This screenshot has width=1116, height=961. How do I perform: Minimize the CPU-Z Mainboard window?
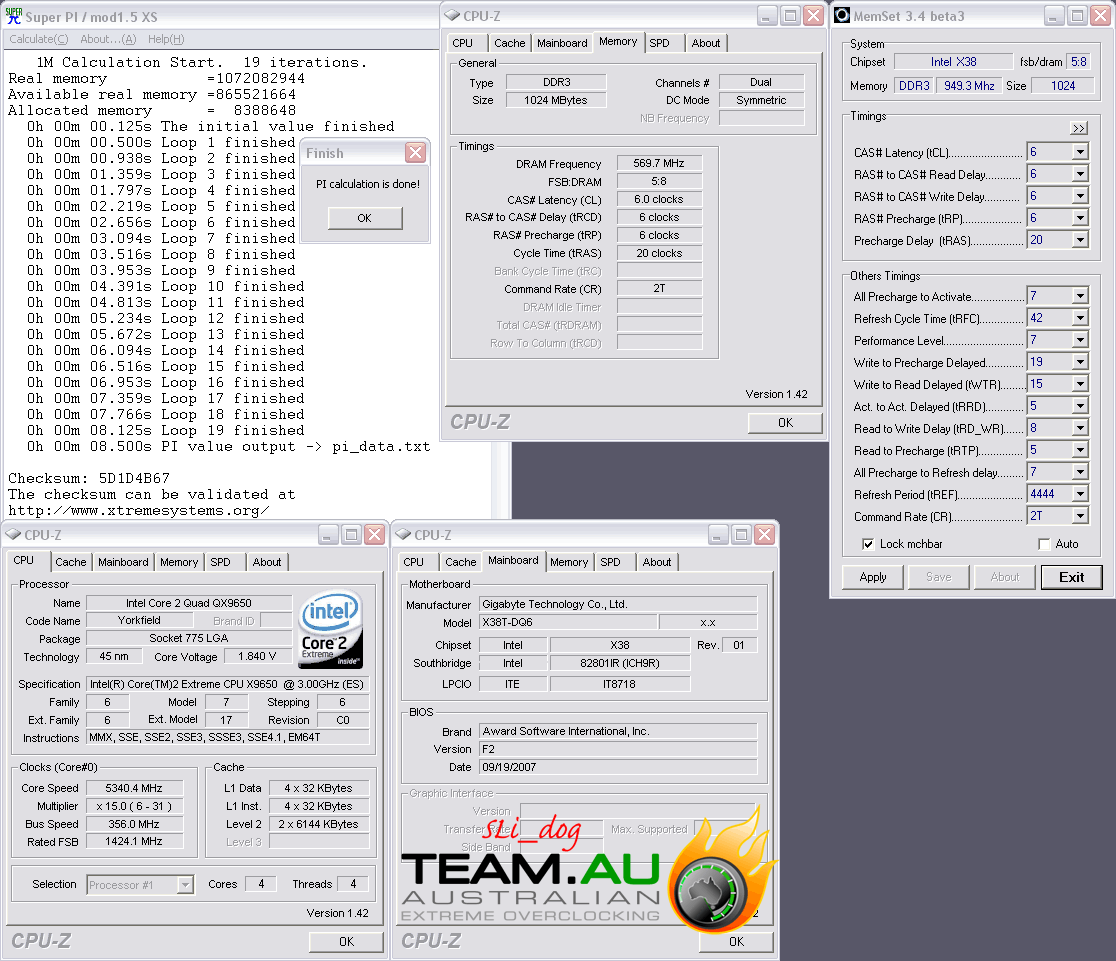tap(717, 535)
